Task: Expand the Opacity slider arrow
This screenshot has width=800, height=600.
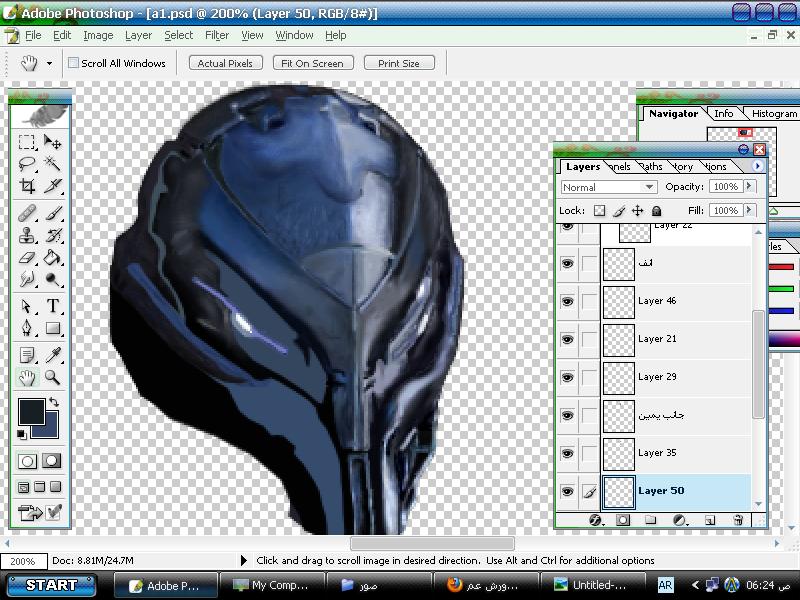Action: click(750, 187)
